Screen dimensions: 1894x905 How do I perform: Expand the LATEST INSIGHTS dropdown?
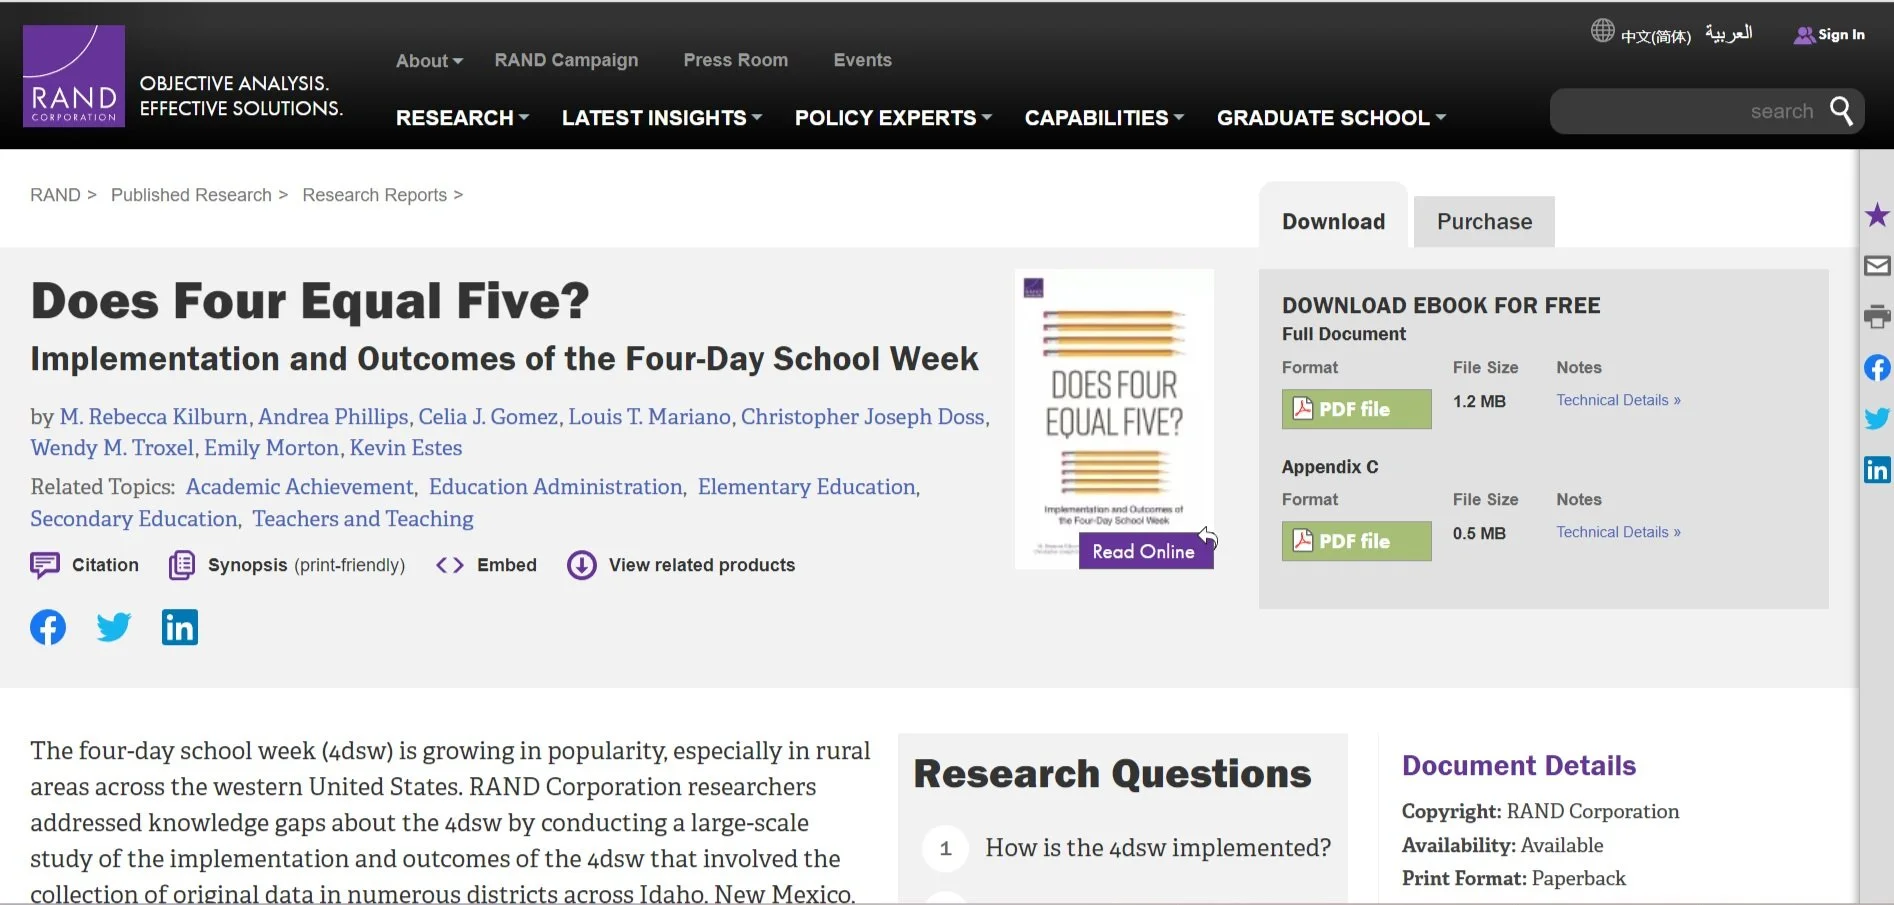(662, 118)
